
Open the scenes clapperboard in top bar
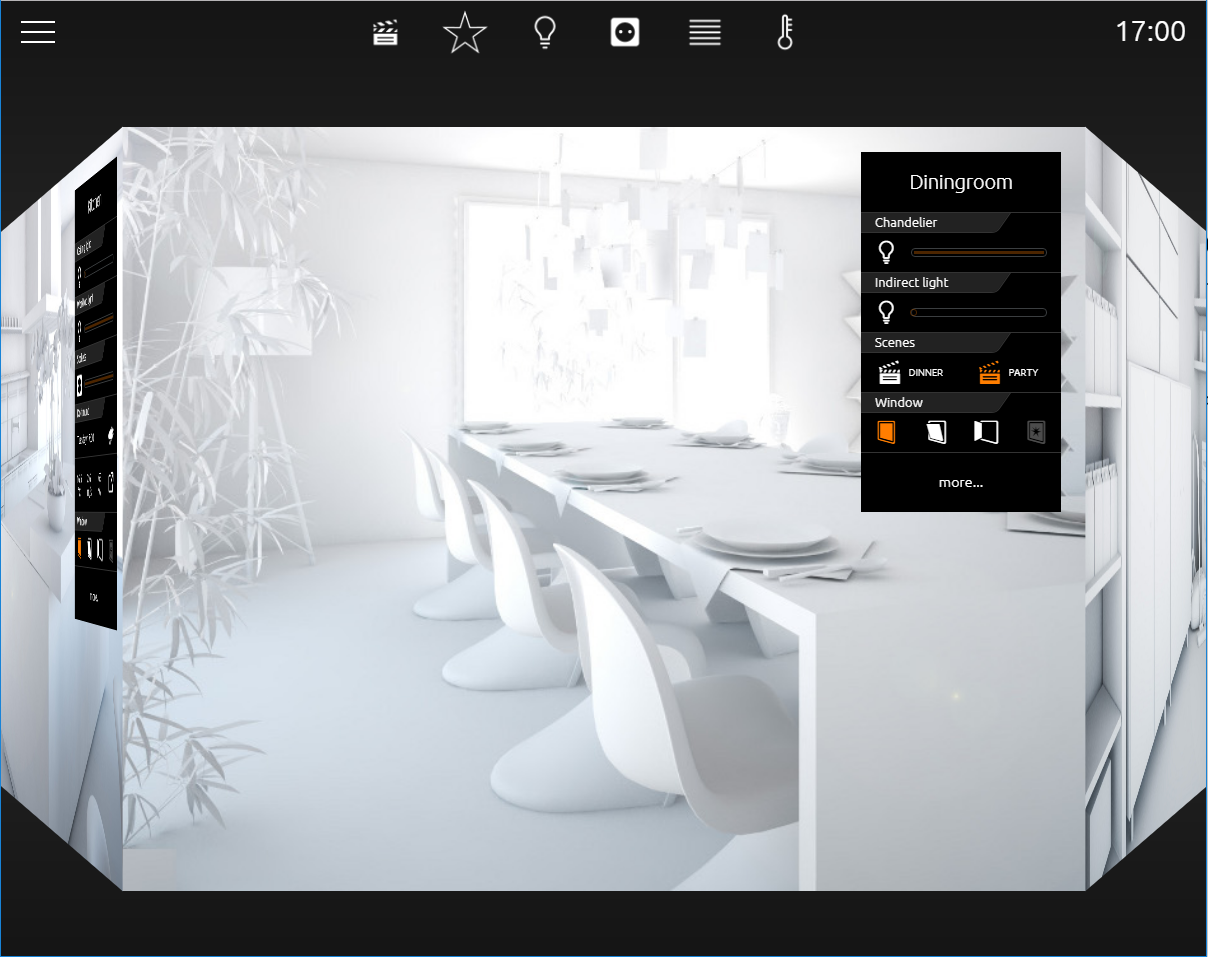click(x=385, y=33)
